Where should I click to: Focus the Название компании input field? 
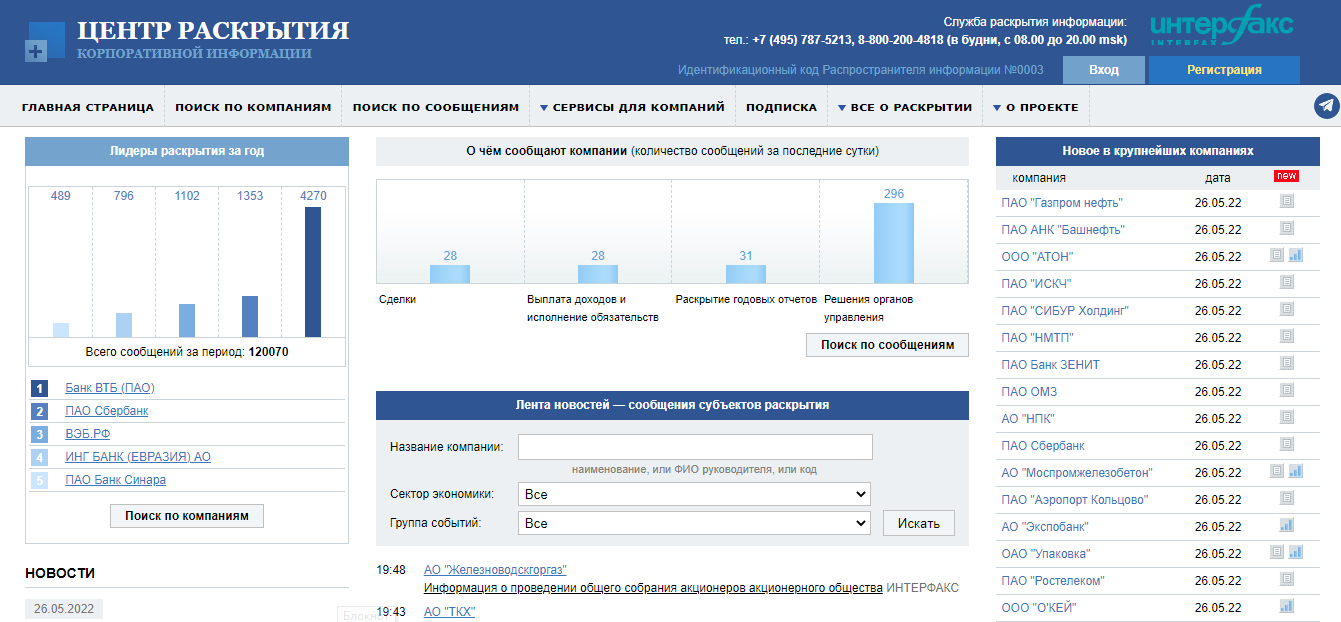695,447
